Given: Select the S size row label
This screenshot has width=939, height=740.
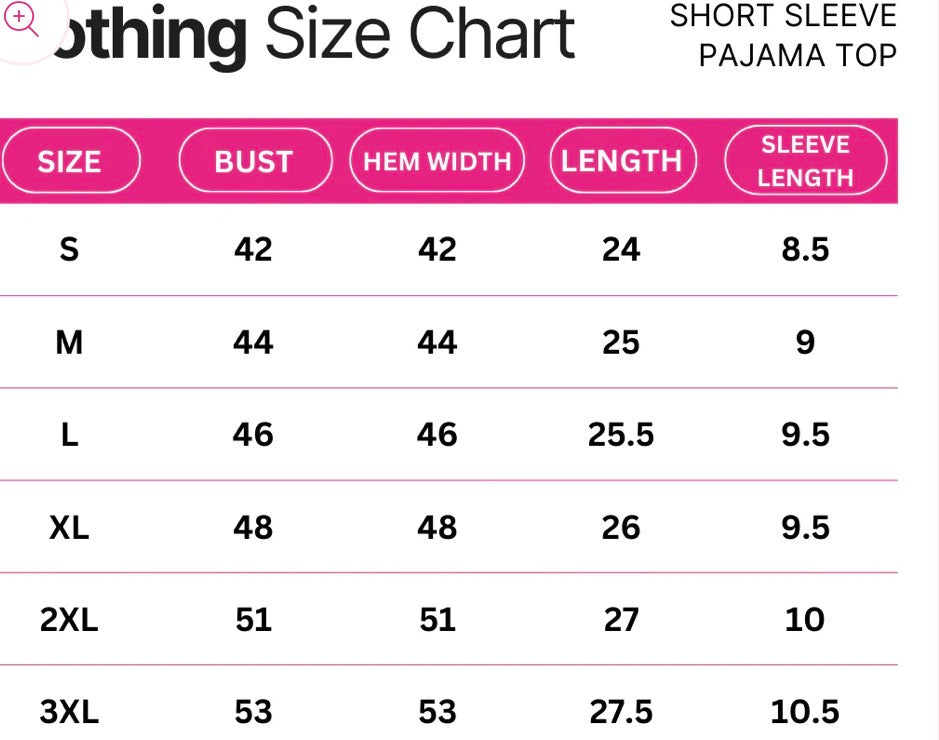Looking at the screenshot, I should pyautogui.click(x=69, y=249).
